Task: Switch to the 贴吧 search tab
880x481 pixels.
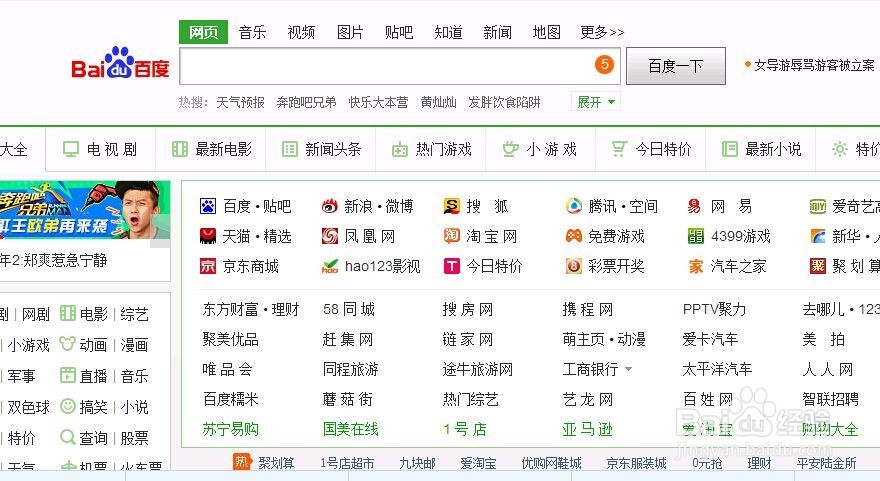Action: click(399, 32)
